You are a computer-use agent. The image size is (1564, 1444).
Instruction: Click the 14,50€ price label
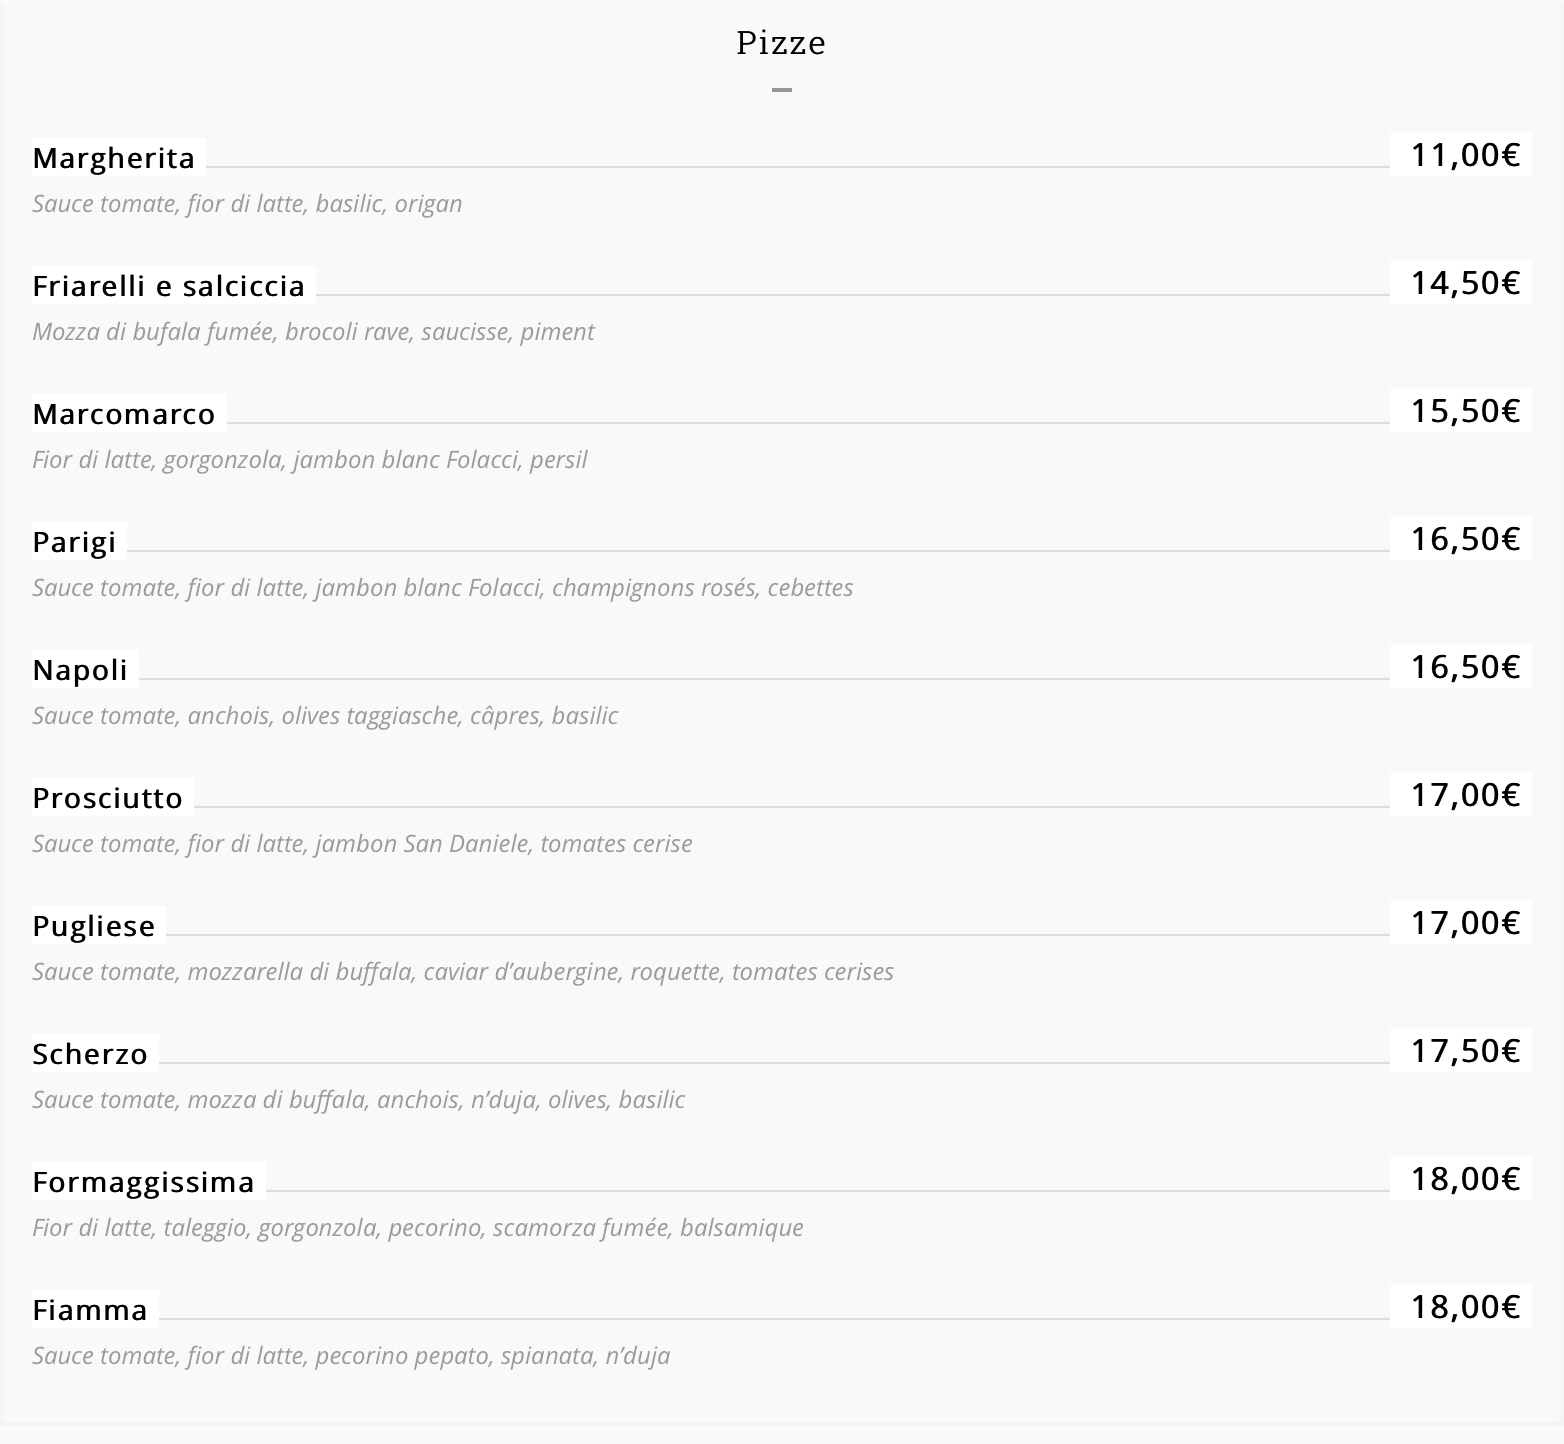[x=1465, y=283]
